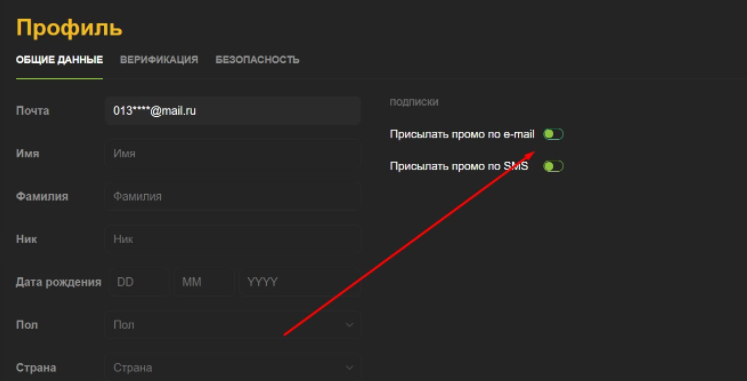Select the MM birth month field
This screenshot has width=747, height=381.
click(x=204, y=282)
